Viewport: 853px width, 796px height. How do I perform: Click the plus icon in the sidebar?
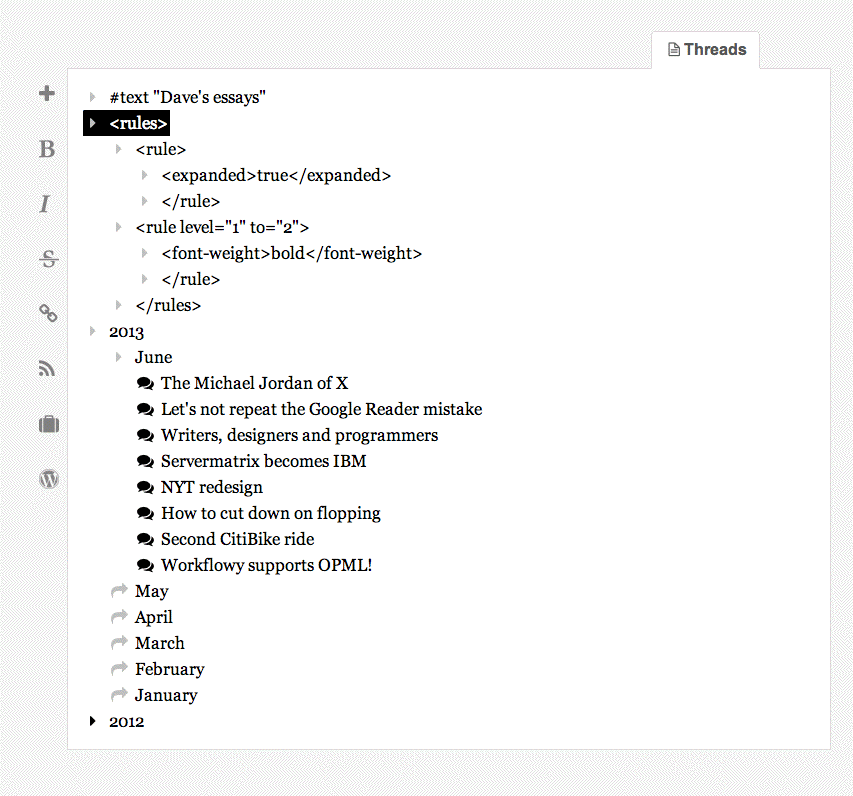46,94
